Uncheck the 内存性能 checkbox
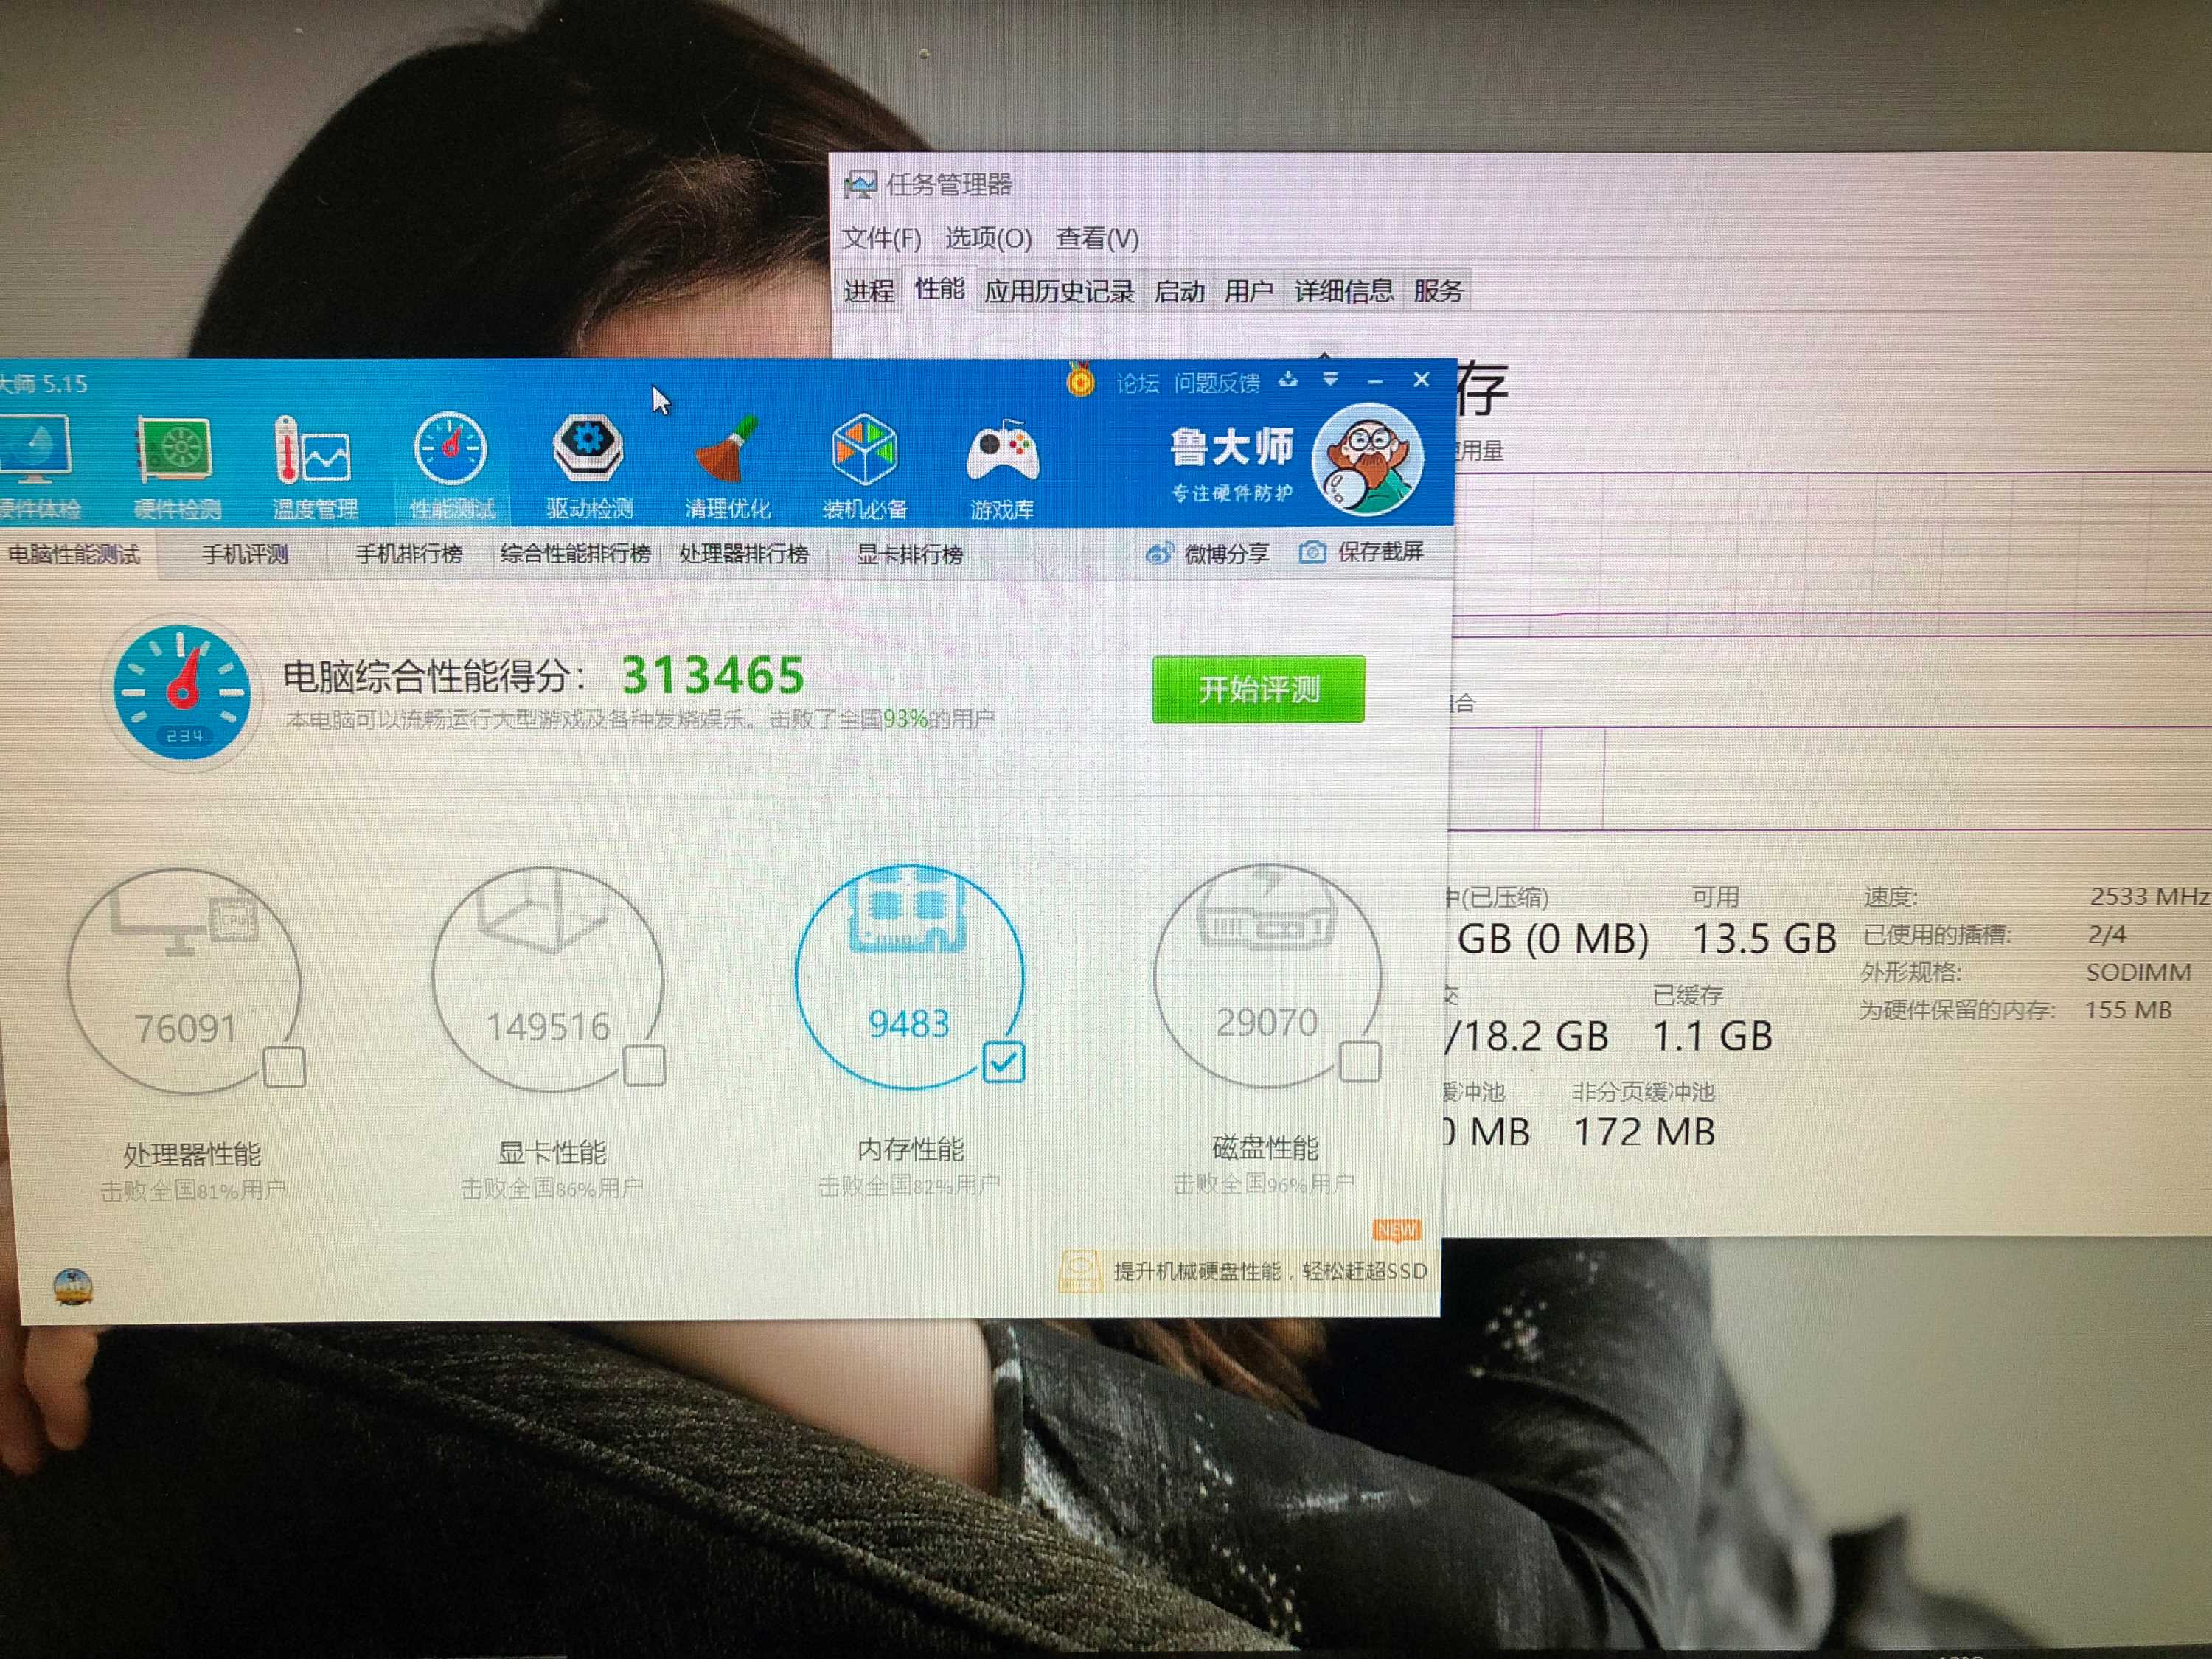Viewport: 2212px width, 1659px height. [1003, 1062]
